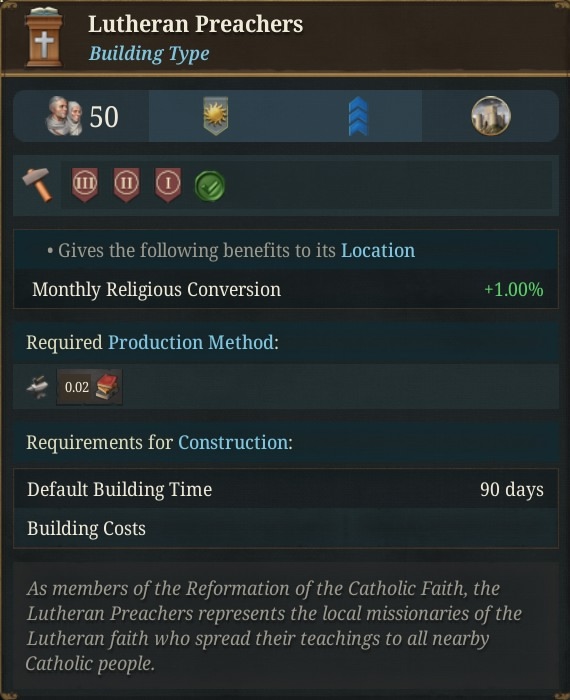Viewport: 570px width, 700px height.
Task: Open the Construction link
Action: [x=233, y=442]
